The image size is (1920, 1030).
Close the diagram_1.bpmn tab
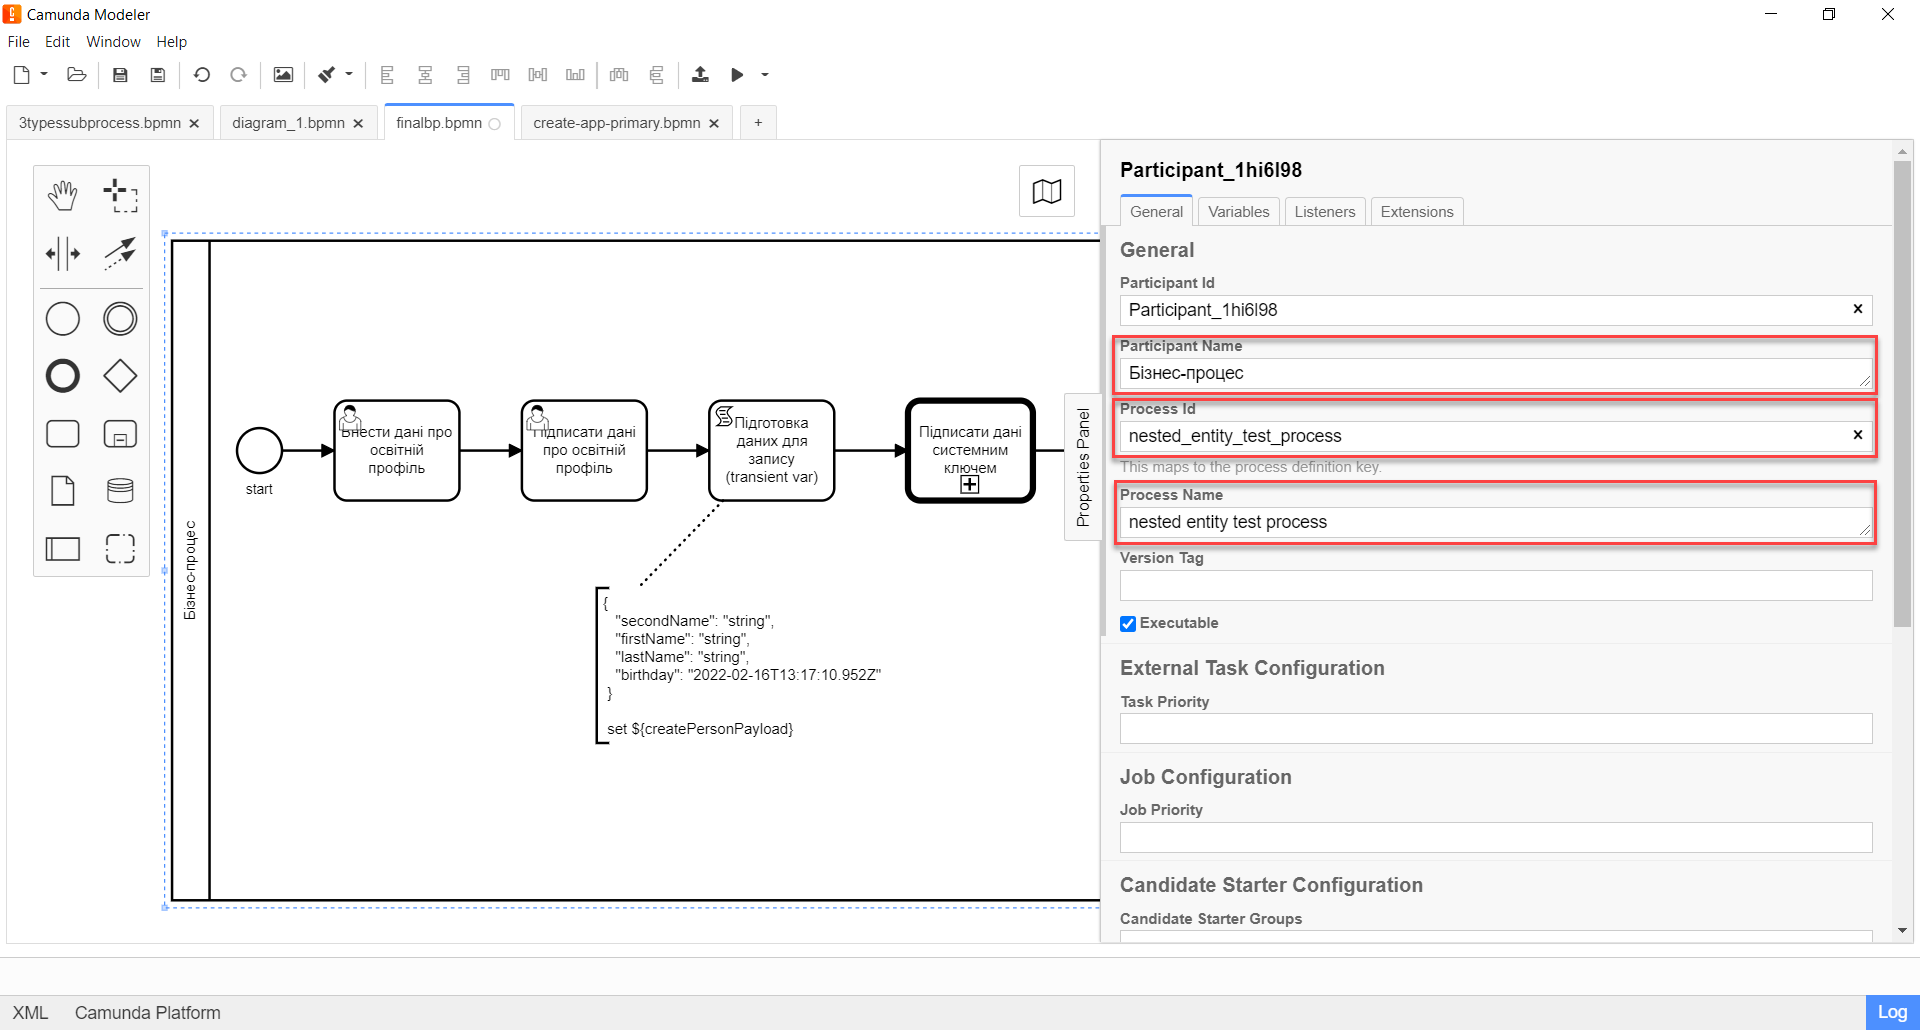click(x=358, y=124)
